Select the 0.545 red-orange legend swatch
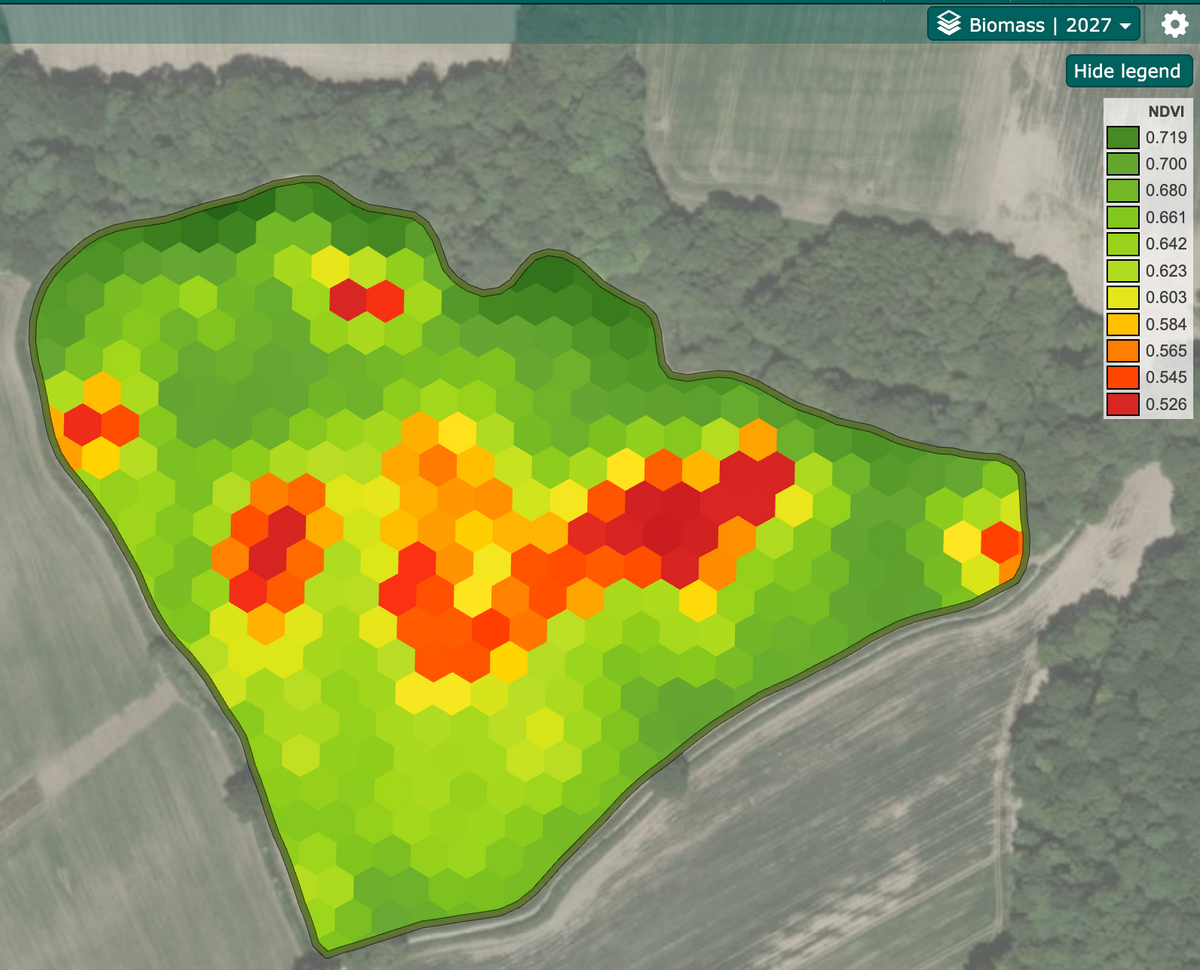The width and height of the screenshot is (1200, 970). pyautogui.click(x=1123, y=377)
